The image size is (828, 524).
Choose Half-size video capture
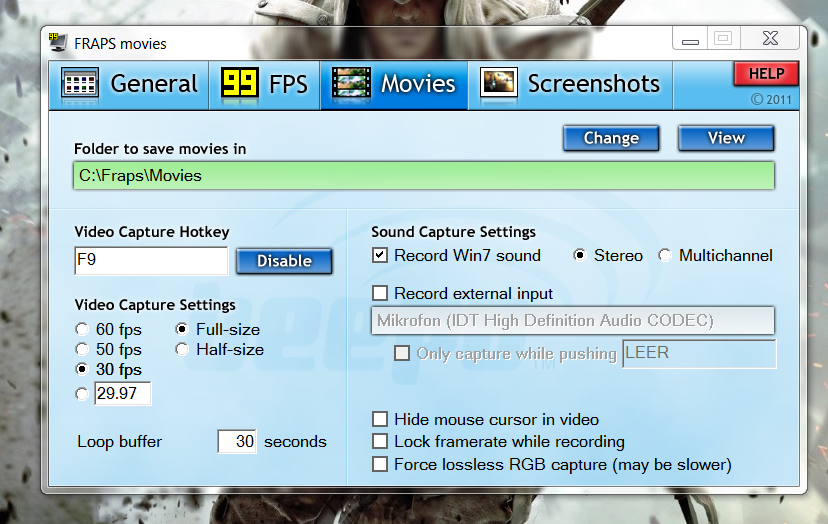point(182,350)
